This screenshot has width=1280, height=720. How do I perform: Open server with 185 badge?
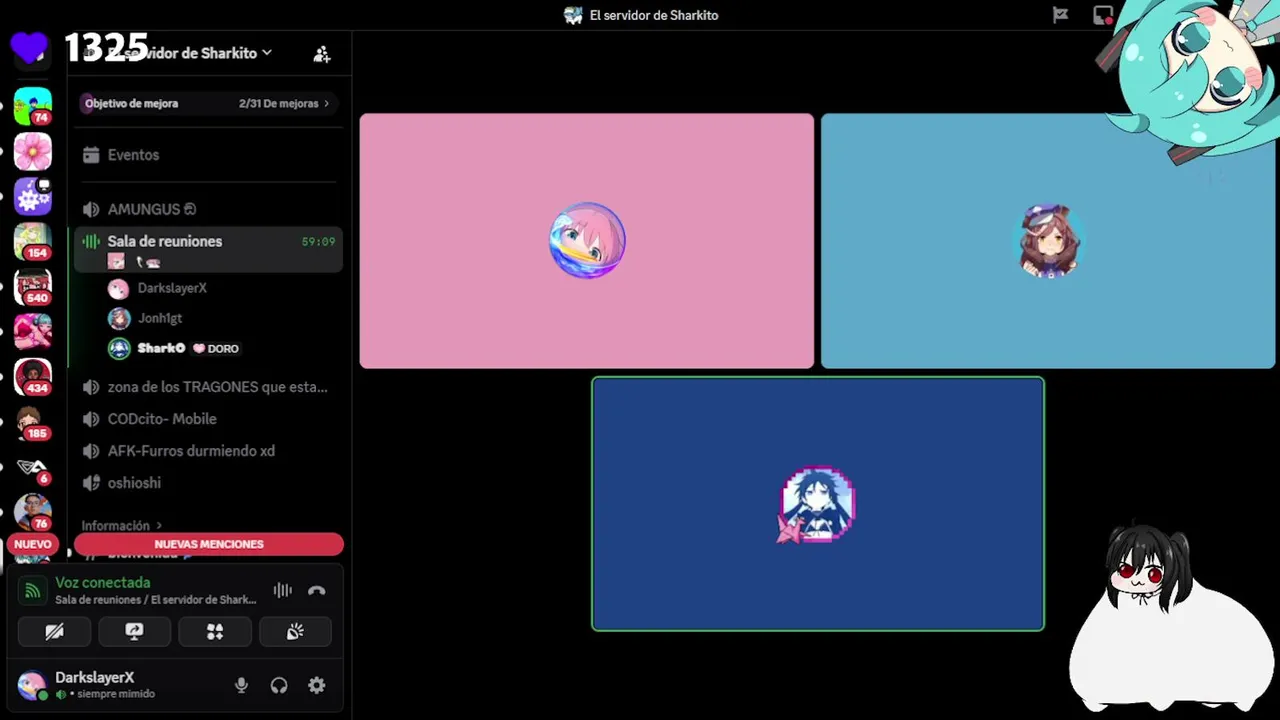point(33,424)
